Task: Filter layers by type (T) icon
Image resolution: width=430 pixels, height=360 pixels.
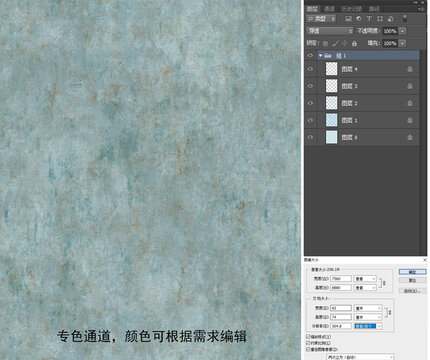Action: tap(369, 19)
